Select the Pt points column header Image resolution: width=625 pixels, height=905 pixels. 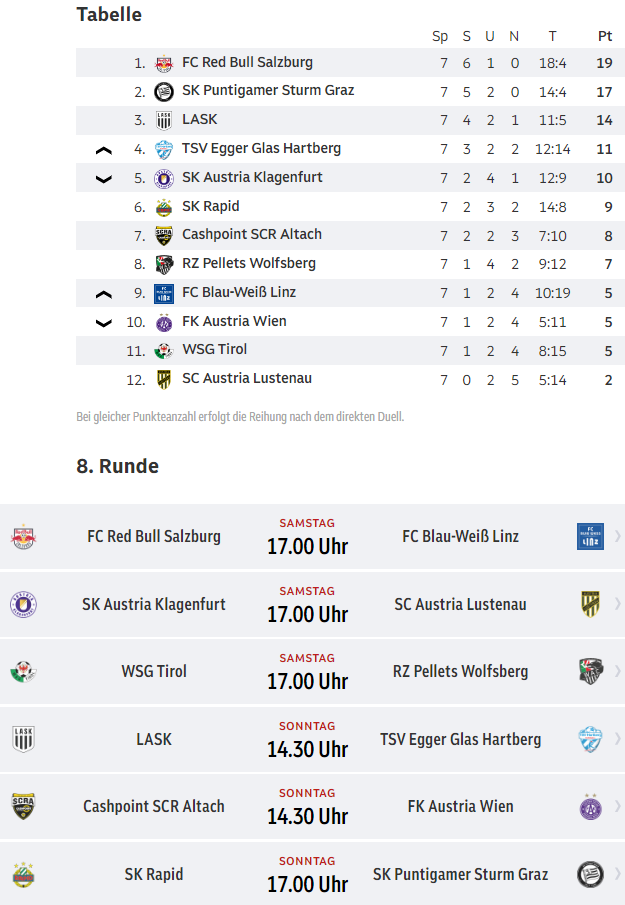click(604, 36)
